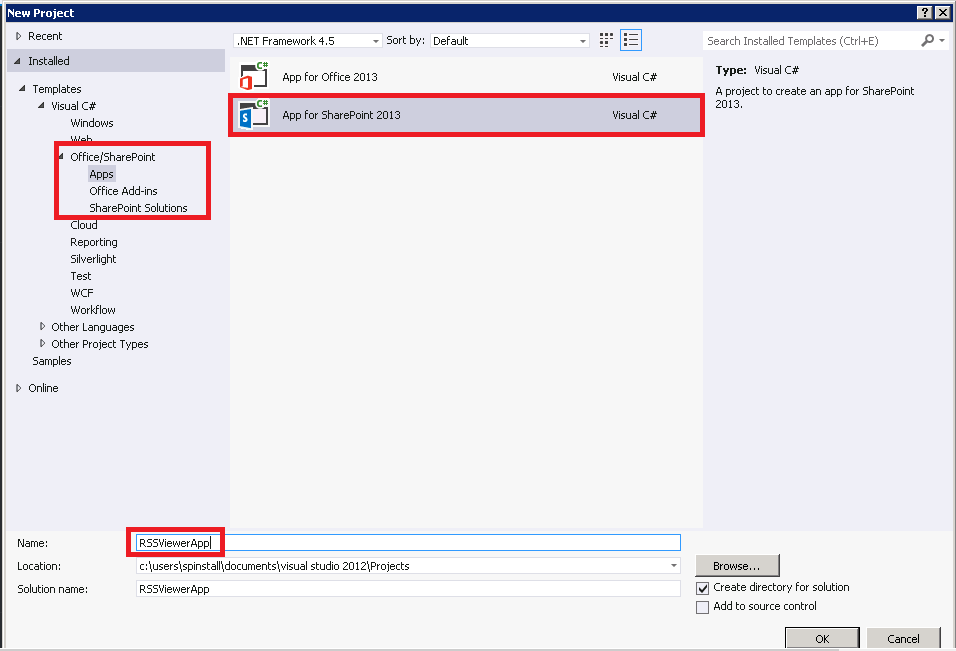Toggle Create directory for solution checkbox
956x651 pixels.
pyautogui.click(x=702, y=588)
